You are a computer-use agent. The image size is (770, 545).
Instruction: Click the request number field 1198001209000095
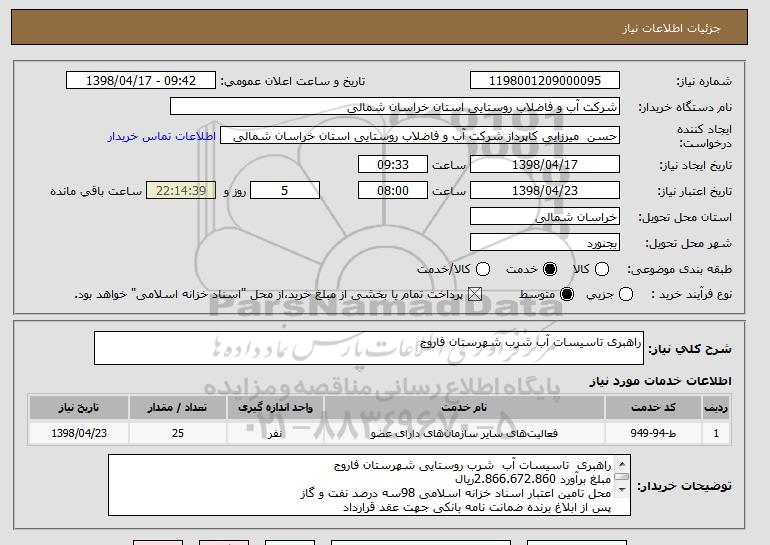545,81
